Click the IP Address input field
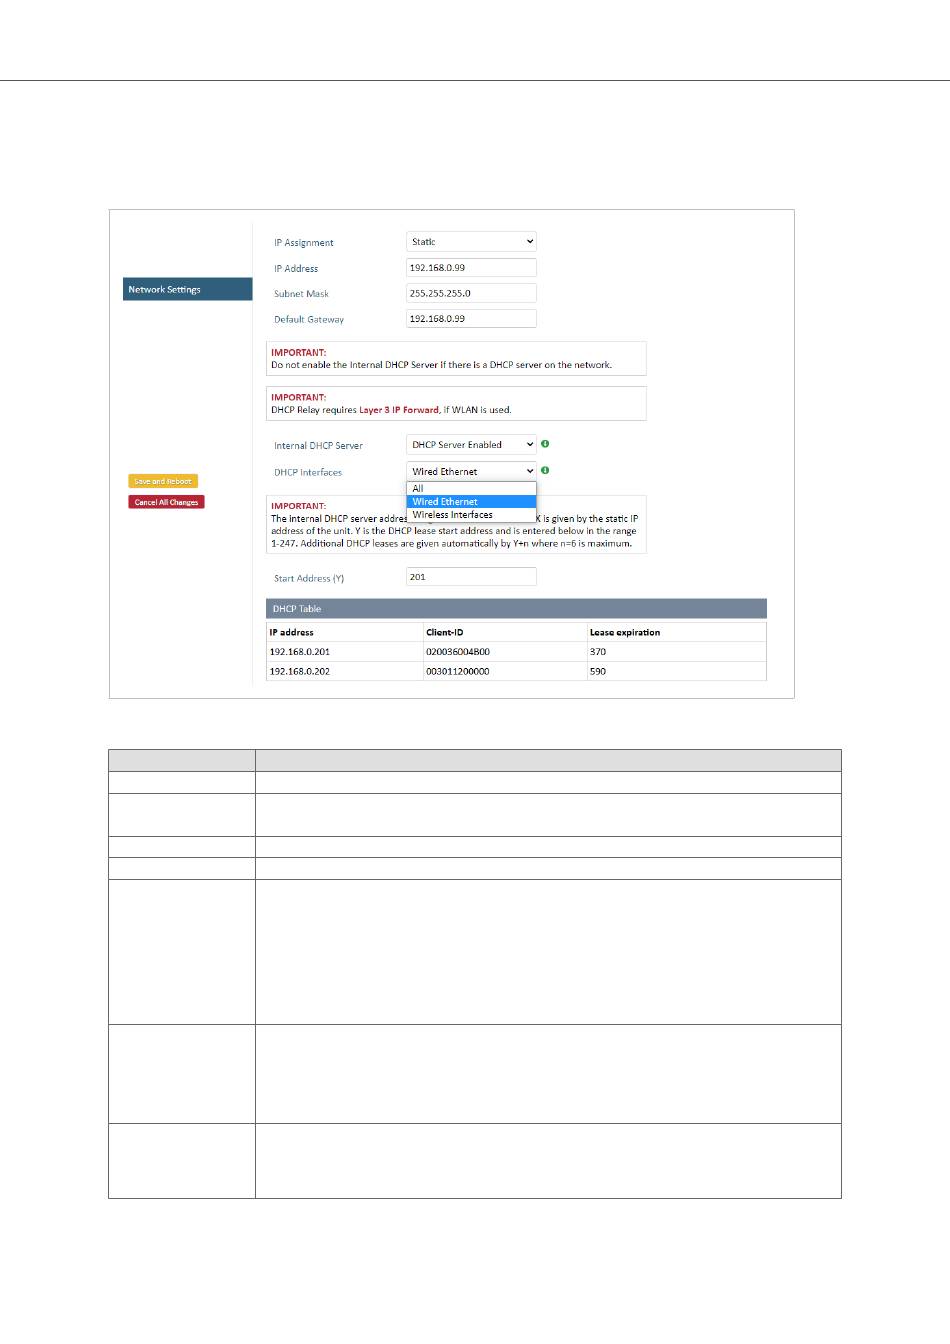The height and width of the screenshot is (1344, 950). tap(471, 268)
